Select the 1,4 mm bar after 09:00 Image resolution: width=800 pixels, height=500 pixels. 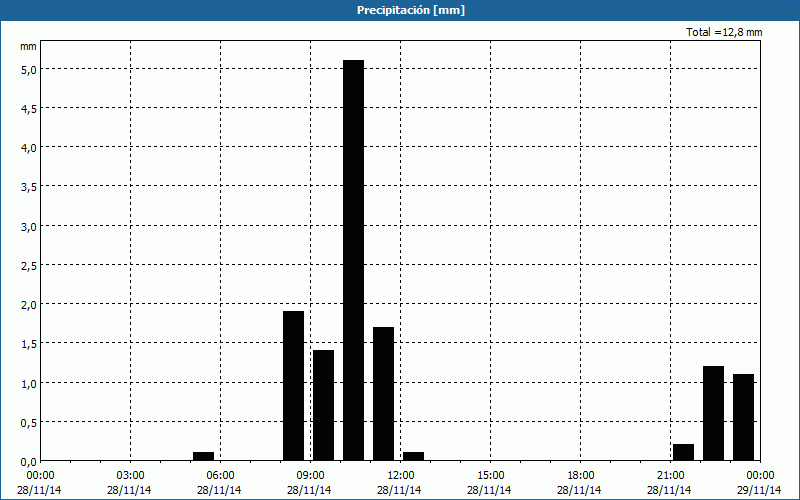[323, 405]
